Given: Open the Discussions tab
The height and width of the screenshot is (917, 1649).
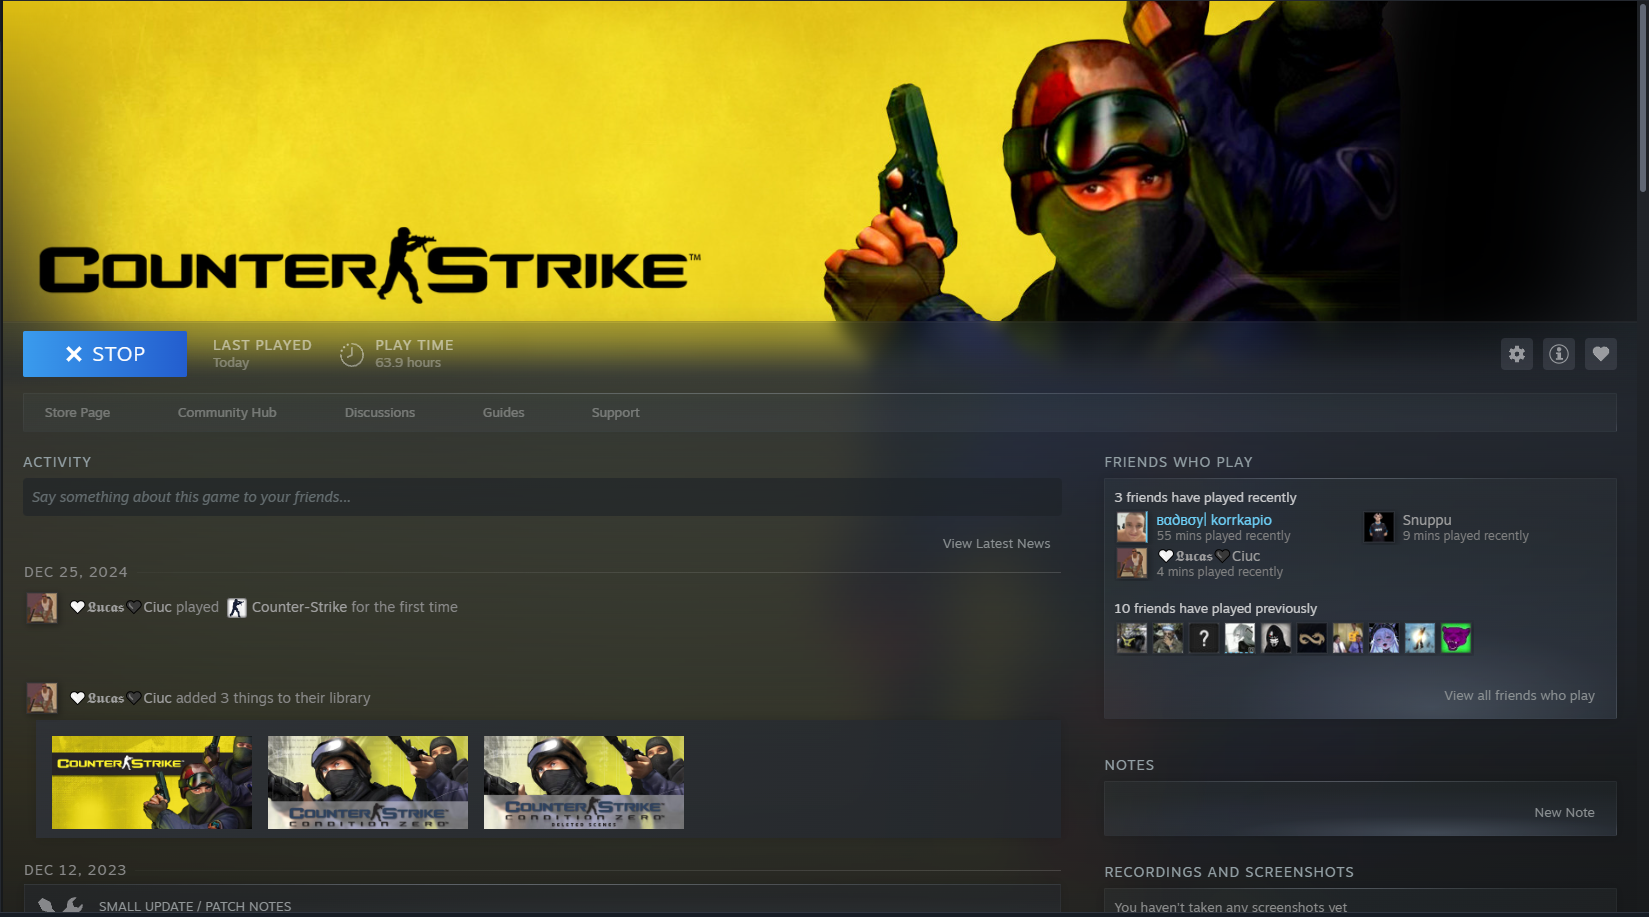Looking at the screenshot, I should (379, 413).
